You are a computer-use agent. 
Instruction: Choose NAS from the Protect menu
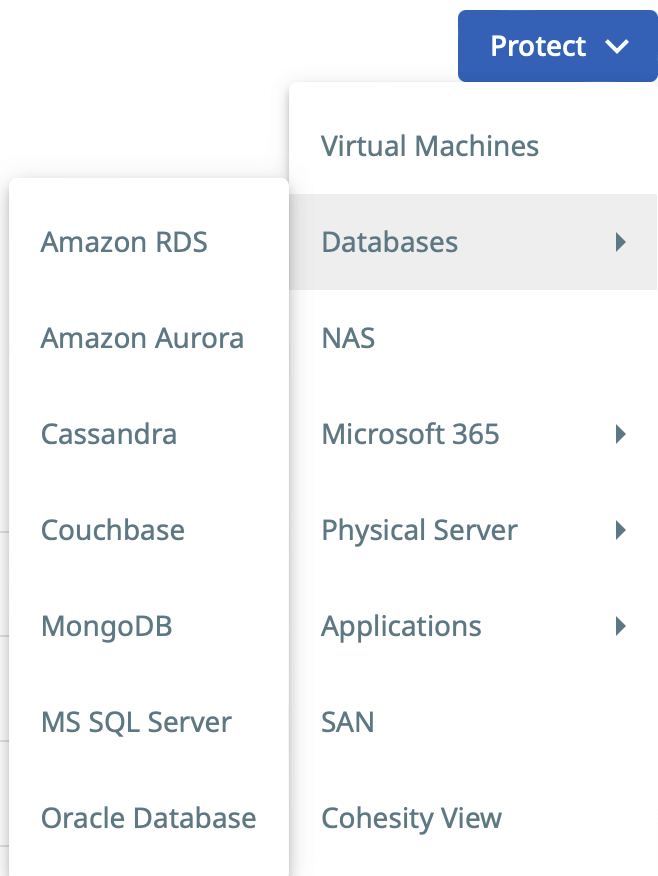[348, 338]
